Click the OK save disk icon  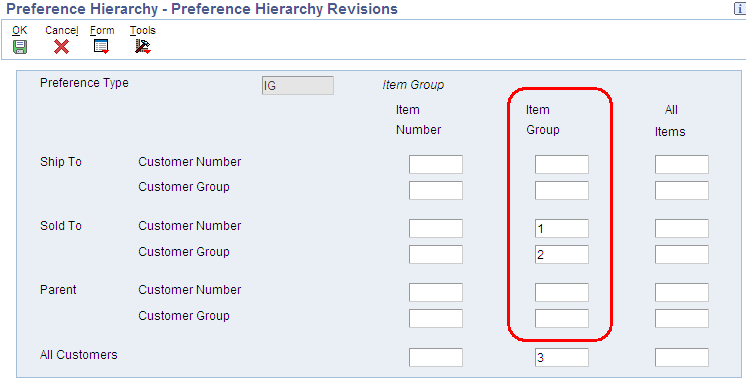tap(20, 47)
